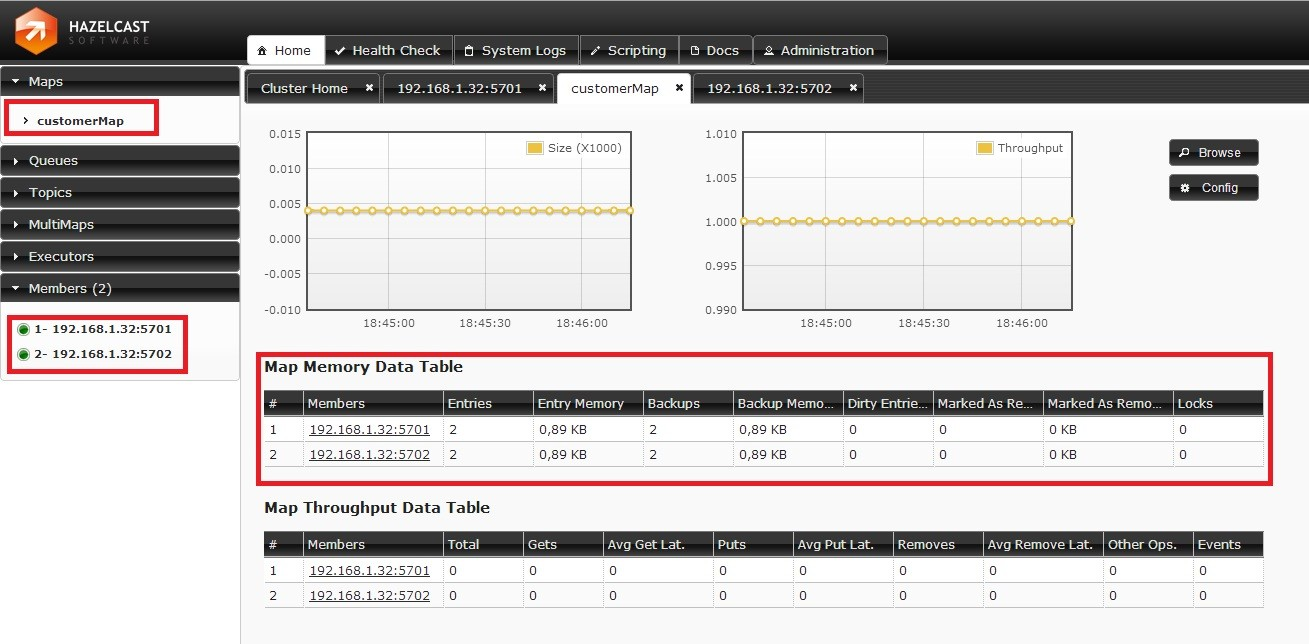This screenshot has height=644, width=1309.
Task: Sort Throughput table by Total column
Action: click(483, 544)
